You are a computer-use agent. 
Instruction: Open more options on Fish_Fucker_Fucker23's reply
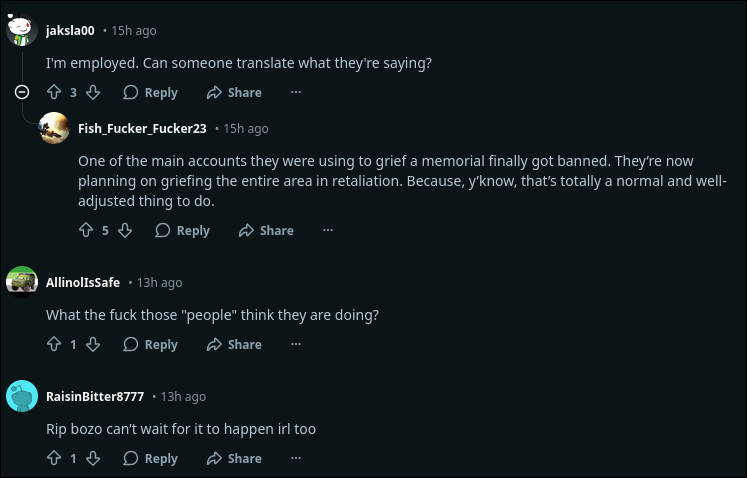pos(327,230)
